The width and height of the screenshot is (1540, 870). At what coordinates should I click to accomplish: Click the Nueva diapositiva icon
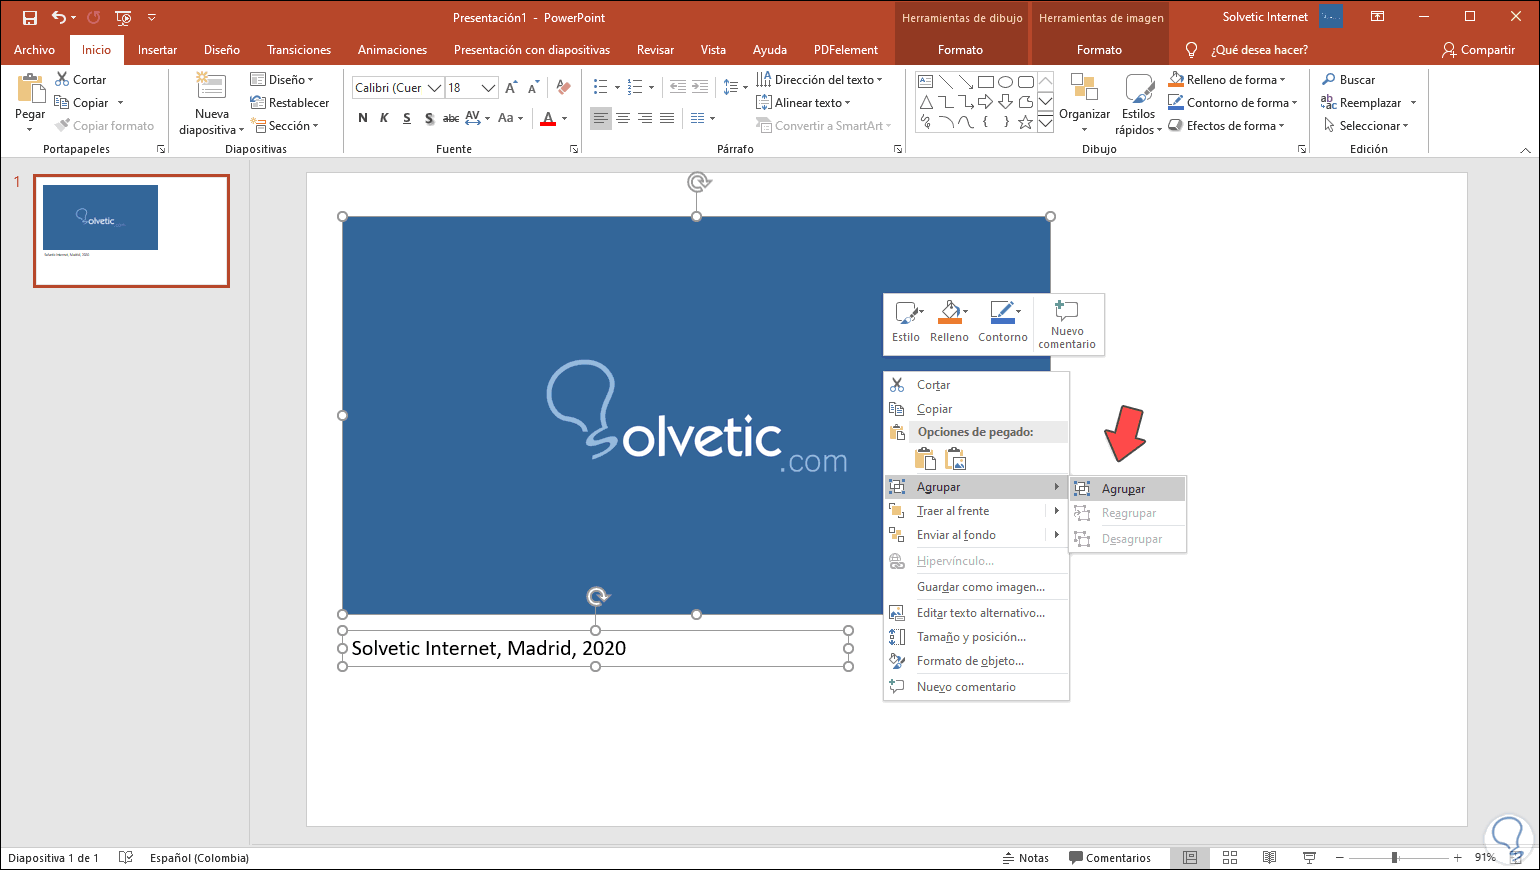click(211, 88)
